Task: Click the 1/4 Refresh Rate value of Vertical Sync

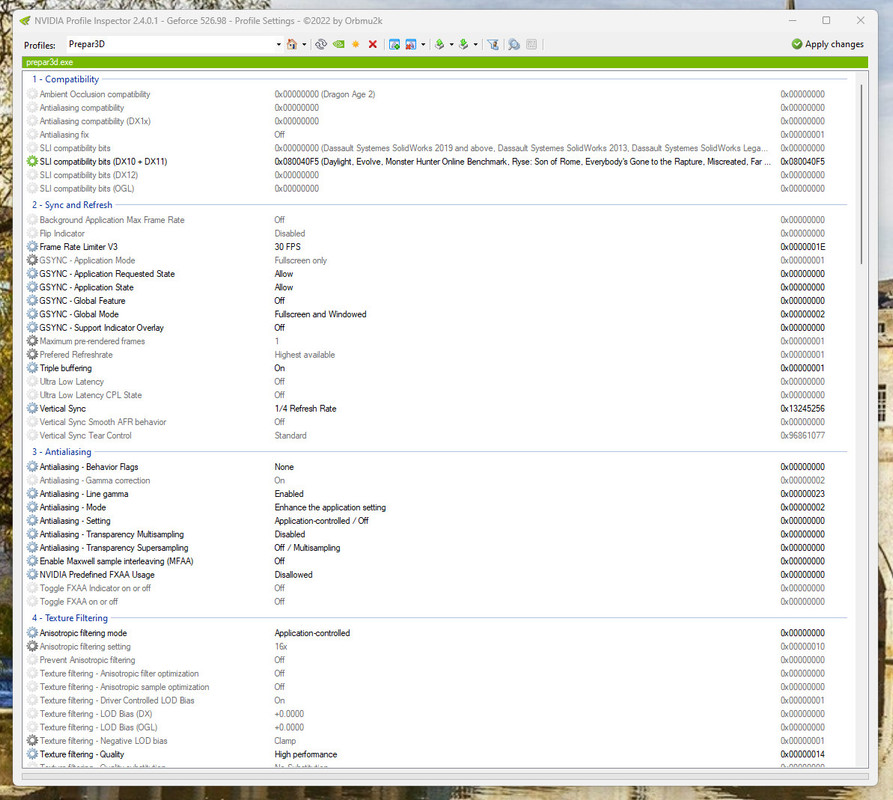Action: pyautogui.click(x=305, y=409)
